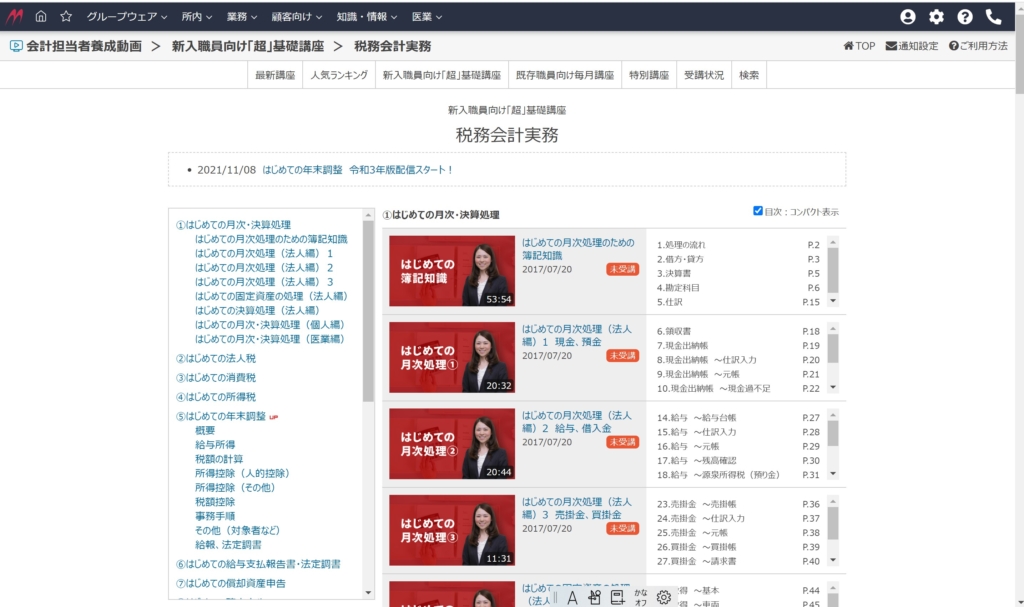Image resolution: width=1024 pixels, height=607 pixels.
Task: Toggle the かなオフ kana input button
Action: pyautogui.click(x=641, y=597)
